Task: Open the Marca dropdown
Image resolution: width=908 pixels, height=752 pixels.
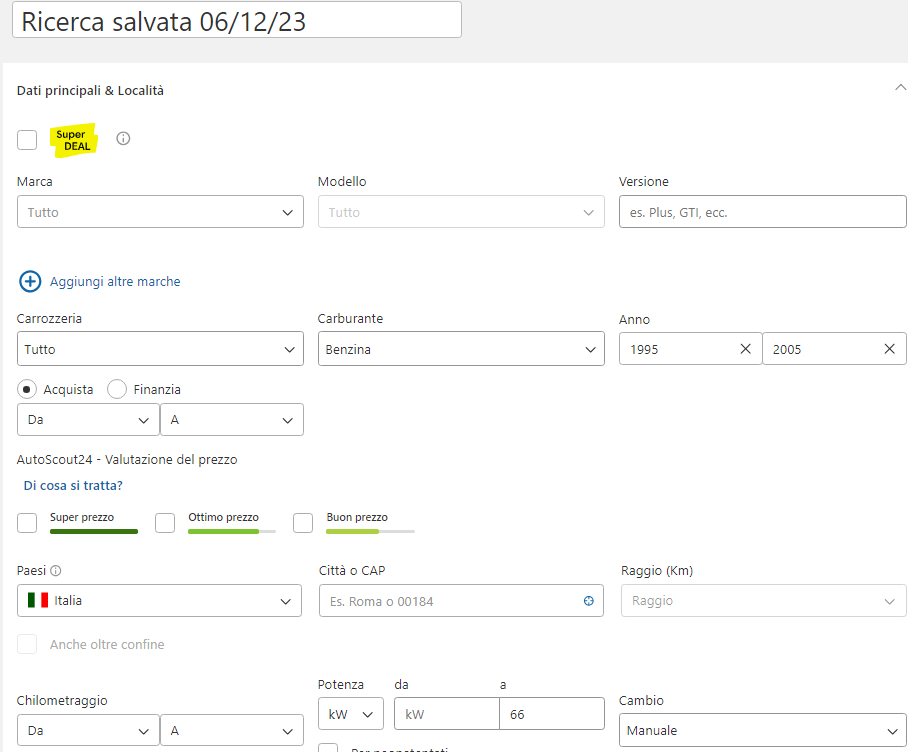Action: [x=160, y=212]
